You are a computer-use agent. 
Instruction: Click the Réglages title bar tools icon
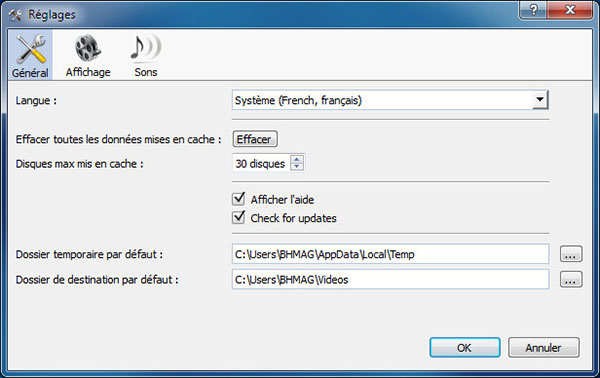click(16, 15)
